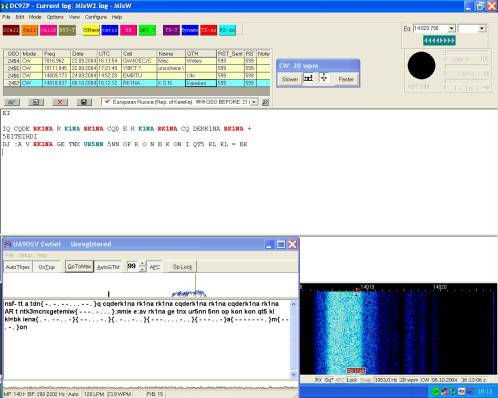The width and height of the screenshot is (498, 398).
Task: Increase the 99 stepper value in CwGet
Action: (x=143, y=264)
